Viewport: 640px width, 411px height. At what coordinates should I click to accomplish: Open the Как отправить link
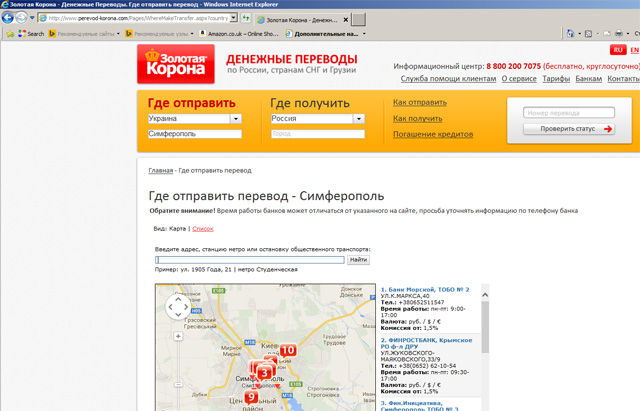coord(420,102)
